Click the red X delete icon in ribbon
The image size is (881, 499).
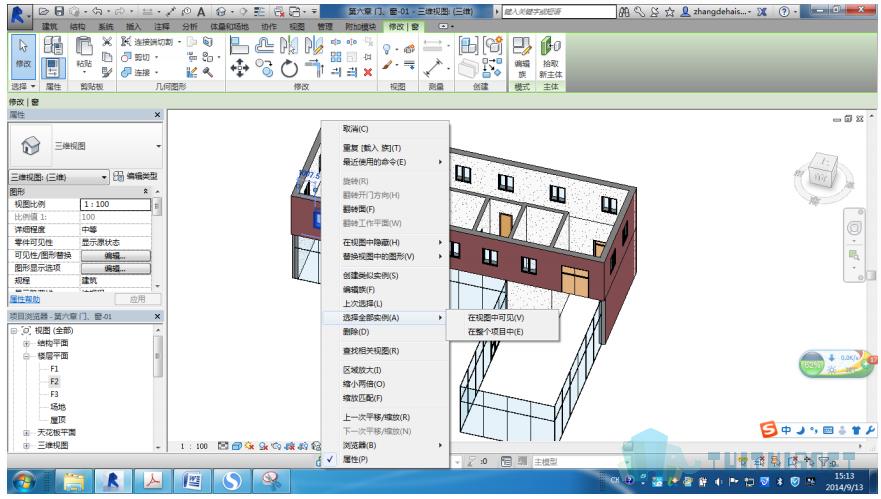(x=368, y=74)
